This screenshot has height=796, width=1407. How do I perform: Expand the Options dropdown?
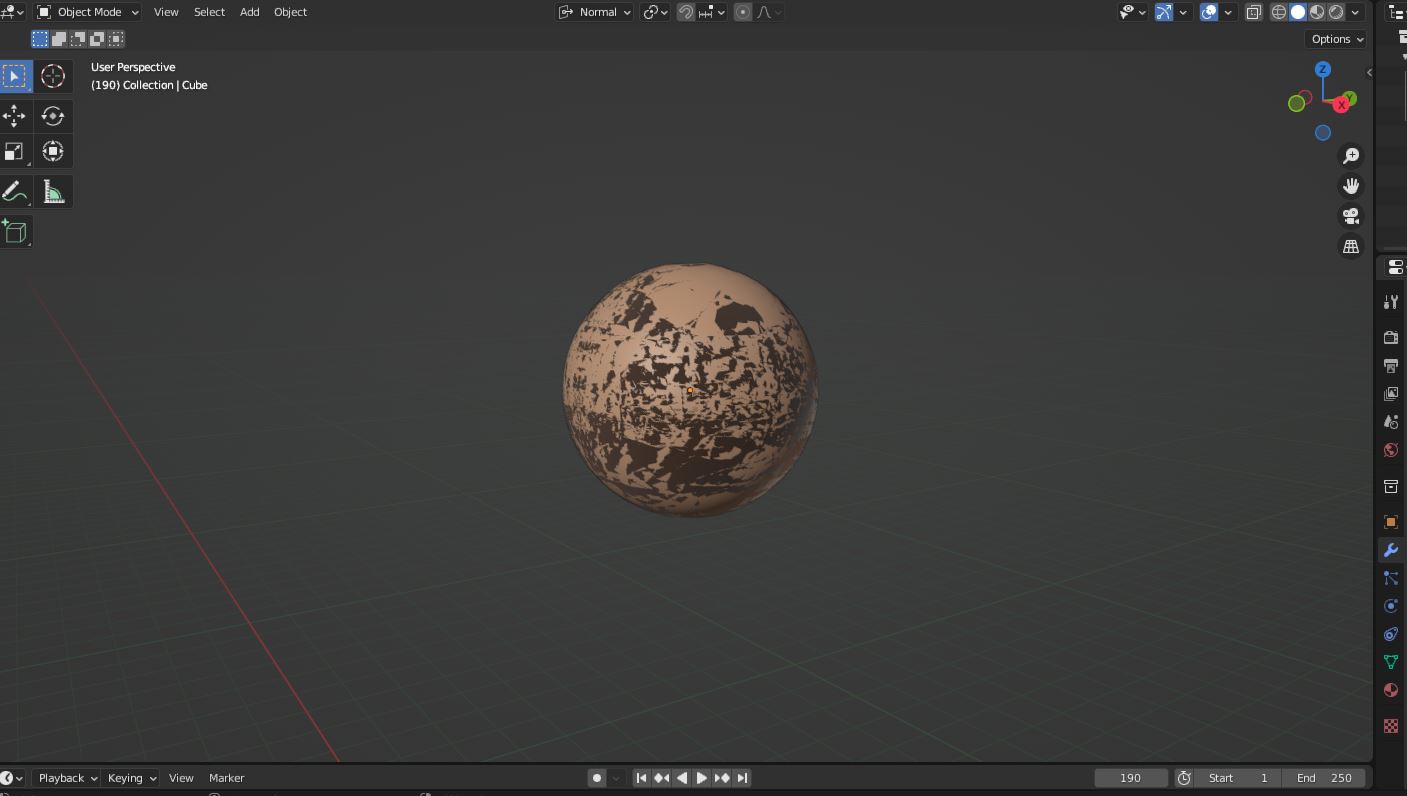pos(1336,39)
